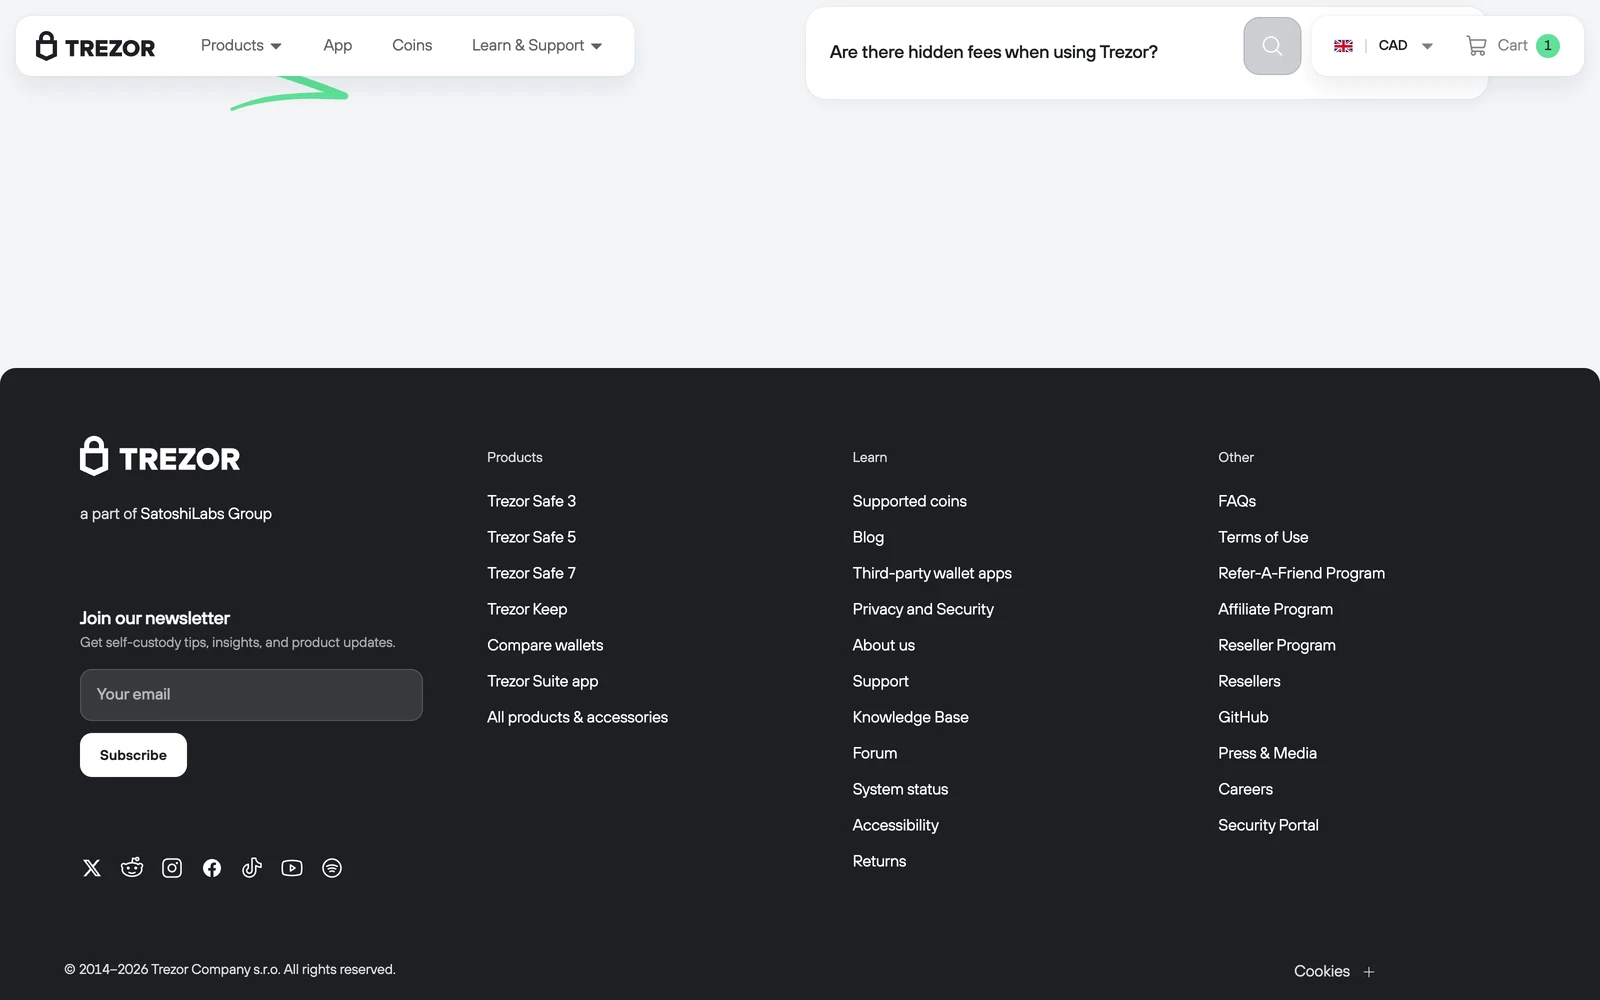Open Trezor's Facebook icon
The image size is (1600, 1000).
coord(212,868)
